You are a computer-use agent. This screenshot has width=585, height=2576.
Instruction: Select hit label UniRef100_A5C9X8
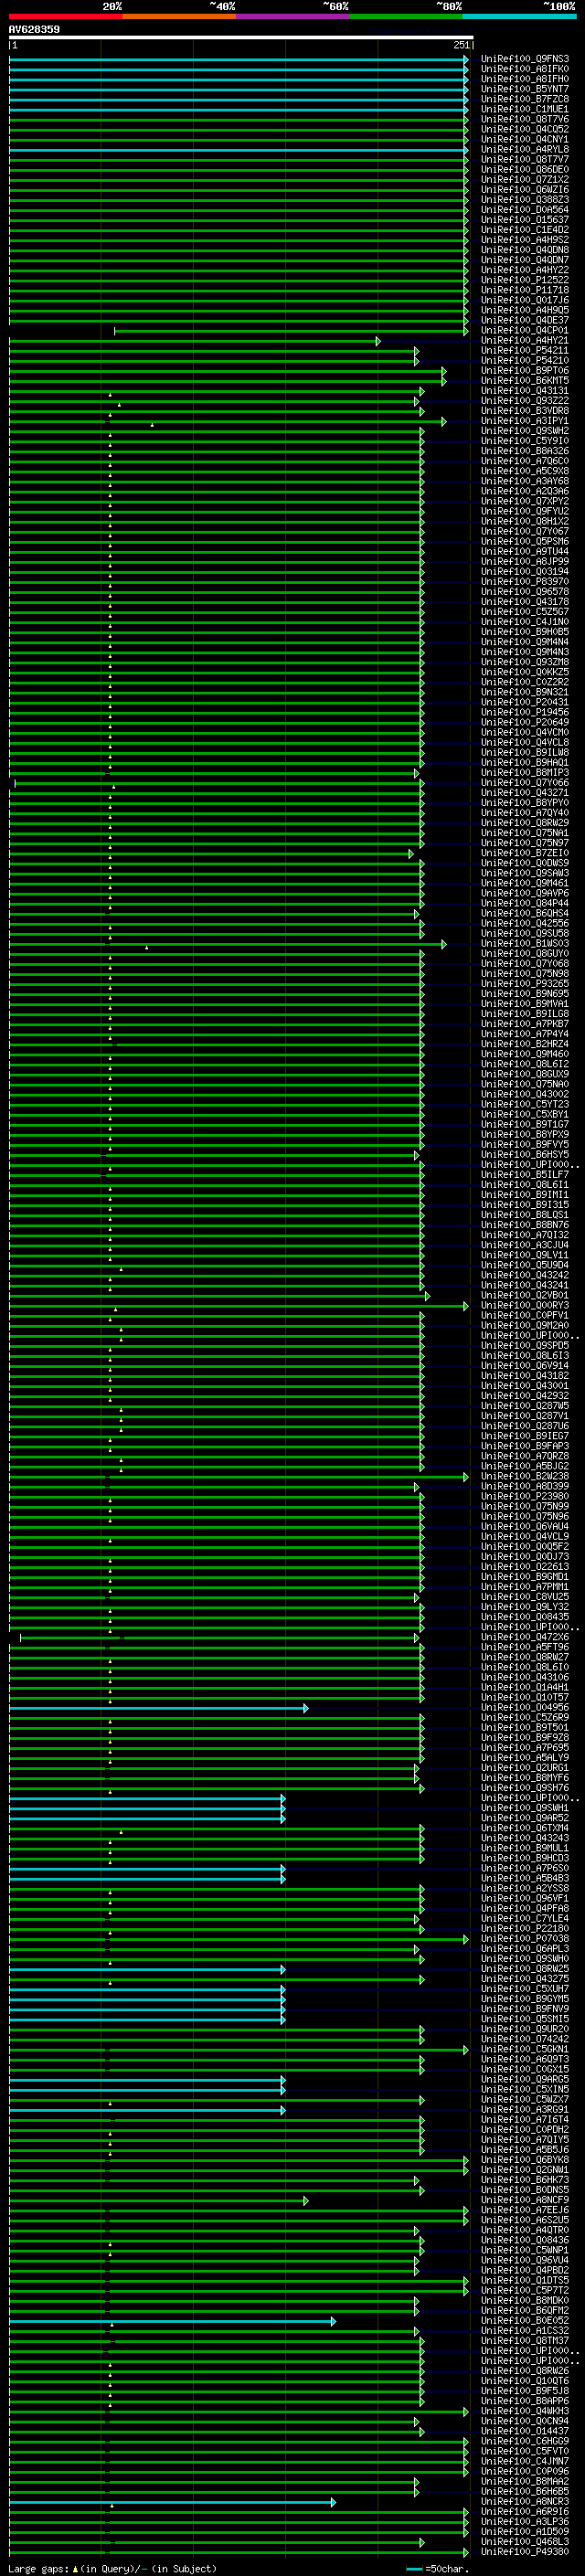coord(524,471)
